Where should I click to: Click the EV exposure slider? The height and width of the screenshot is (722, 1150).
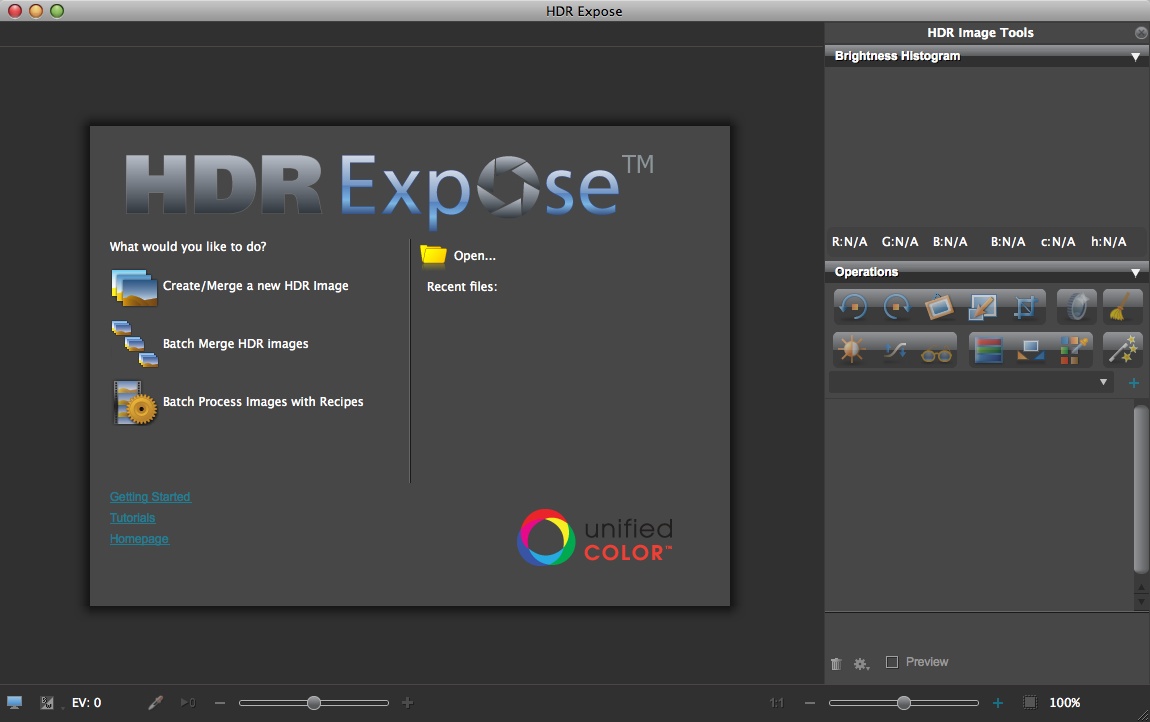(x=314, y=703)
